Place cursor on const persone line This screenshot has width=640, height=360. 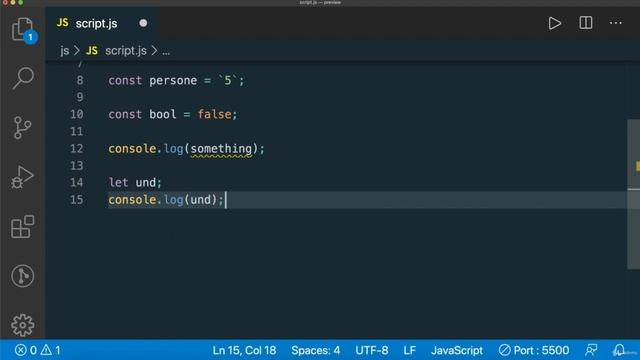pos(176,80)
